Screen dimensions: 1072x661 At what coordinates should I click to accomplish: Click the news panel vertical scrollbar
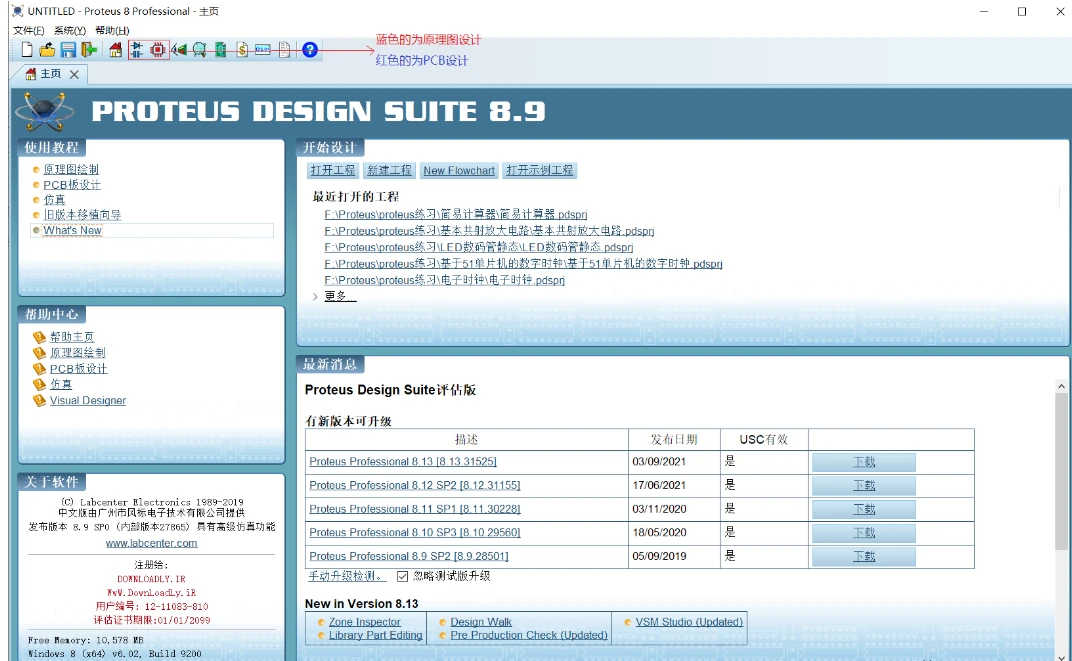pos(1061,470)
